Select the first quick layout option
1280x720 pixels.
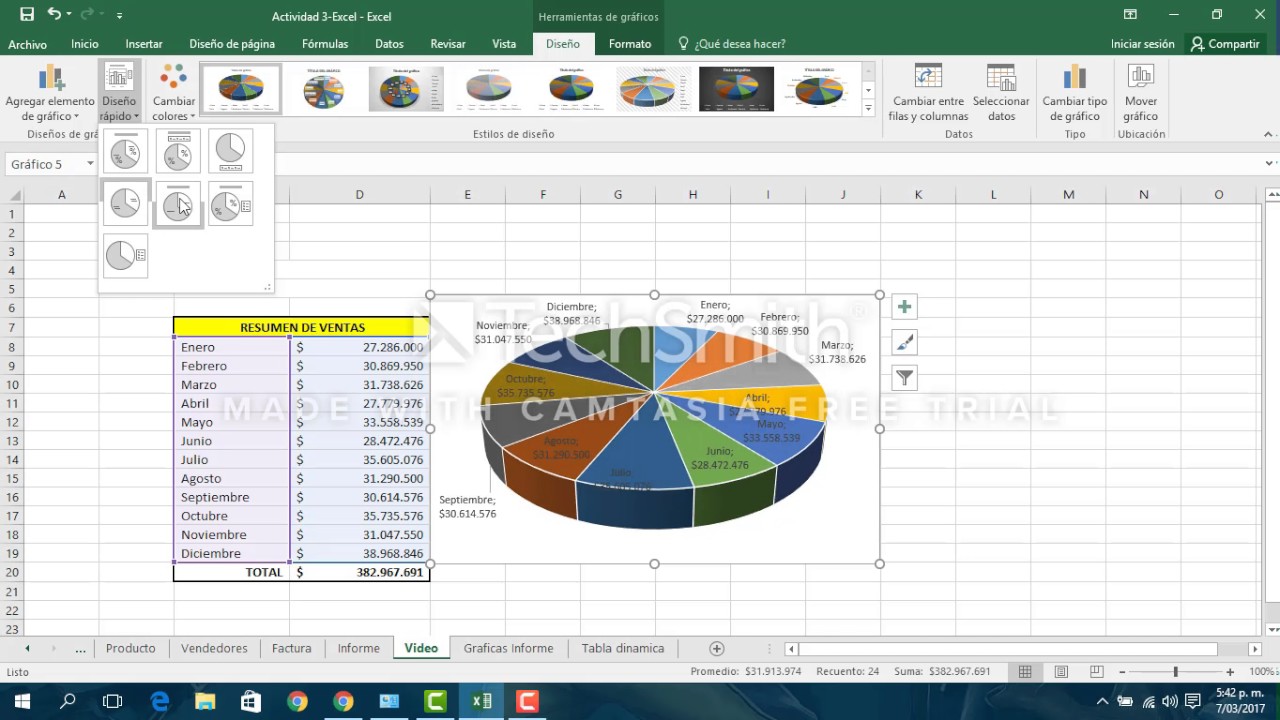pyautogui.click(x=125, y=151)
